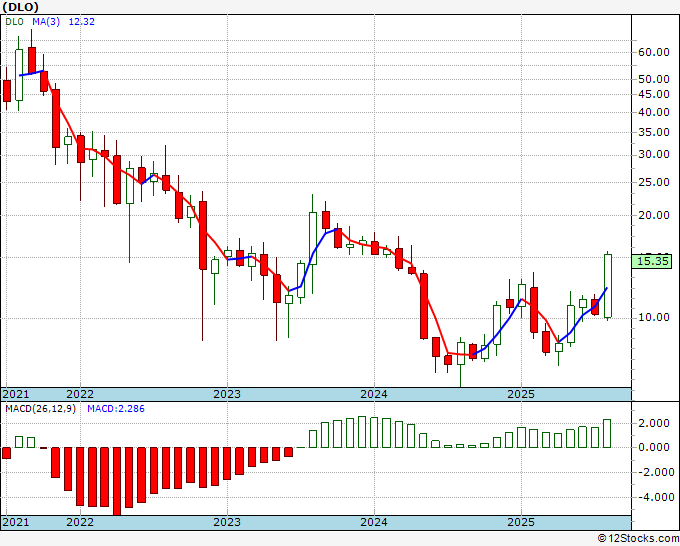Click the 35.00 price axis label
This screenshot has width=680, height=546.
click(654, 132)
